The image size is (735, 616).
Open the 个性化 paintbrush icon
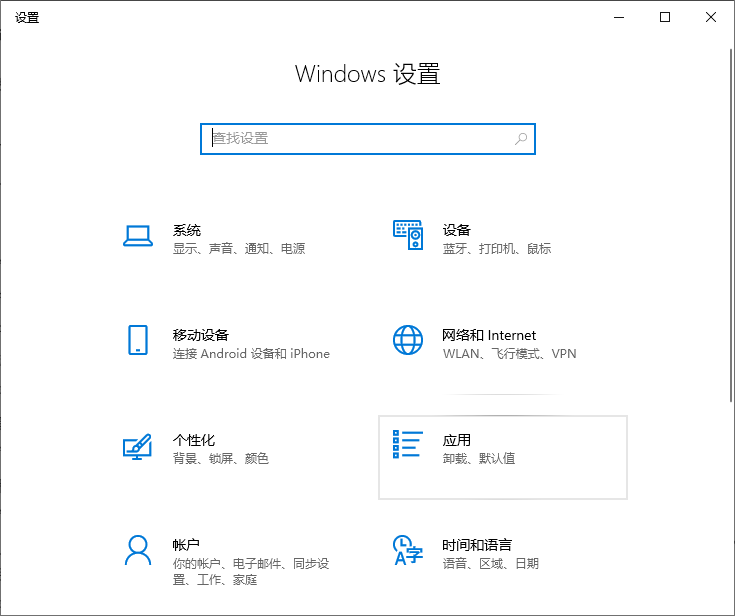point(137,446)
